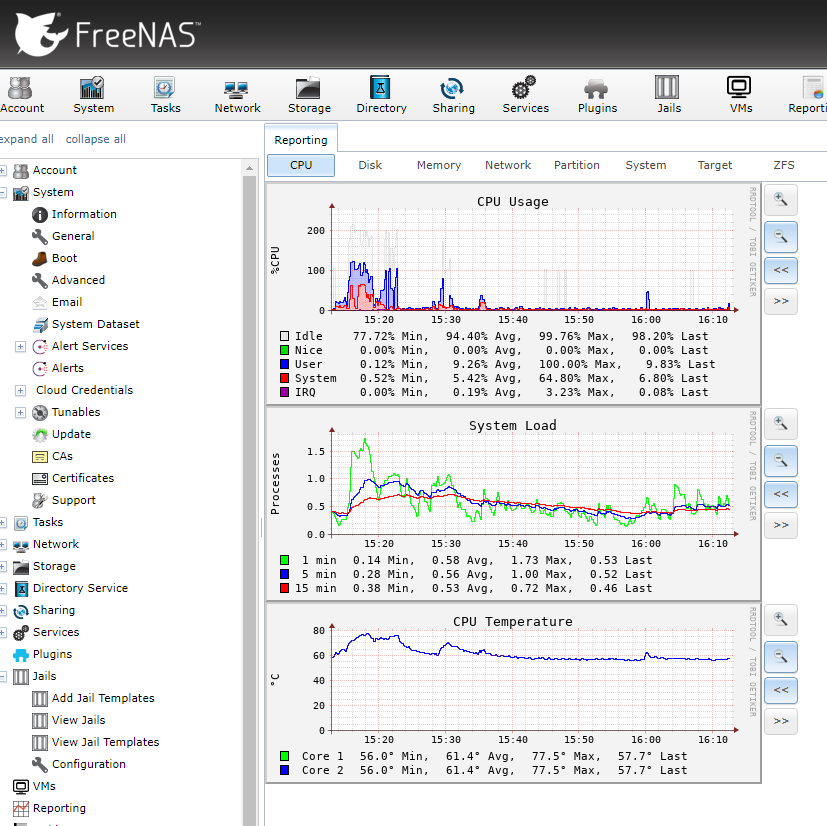The height and width of the screenshot is (826, 827).
Task: Zoom out on the System Load graph
Action: pos(781,460)
